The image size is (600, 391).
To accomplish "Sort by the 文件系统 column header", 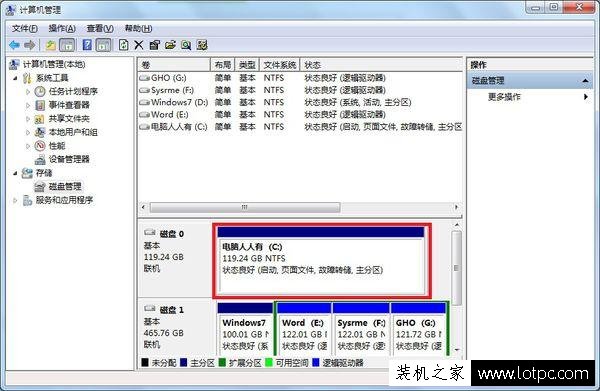I will (280, 65).
